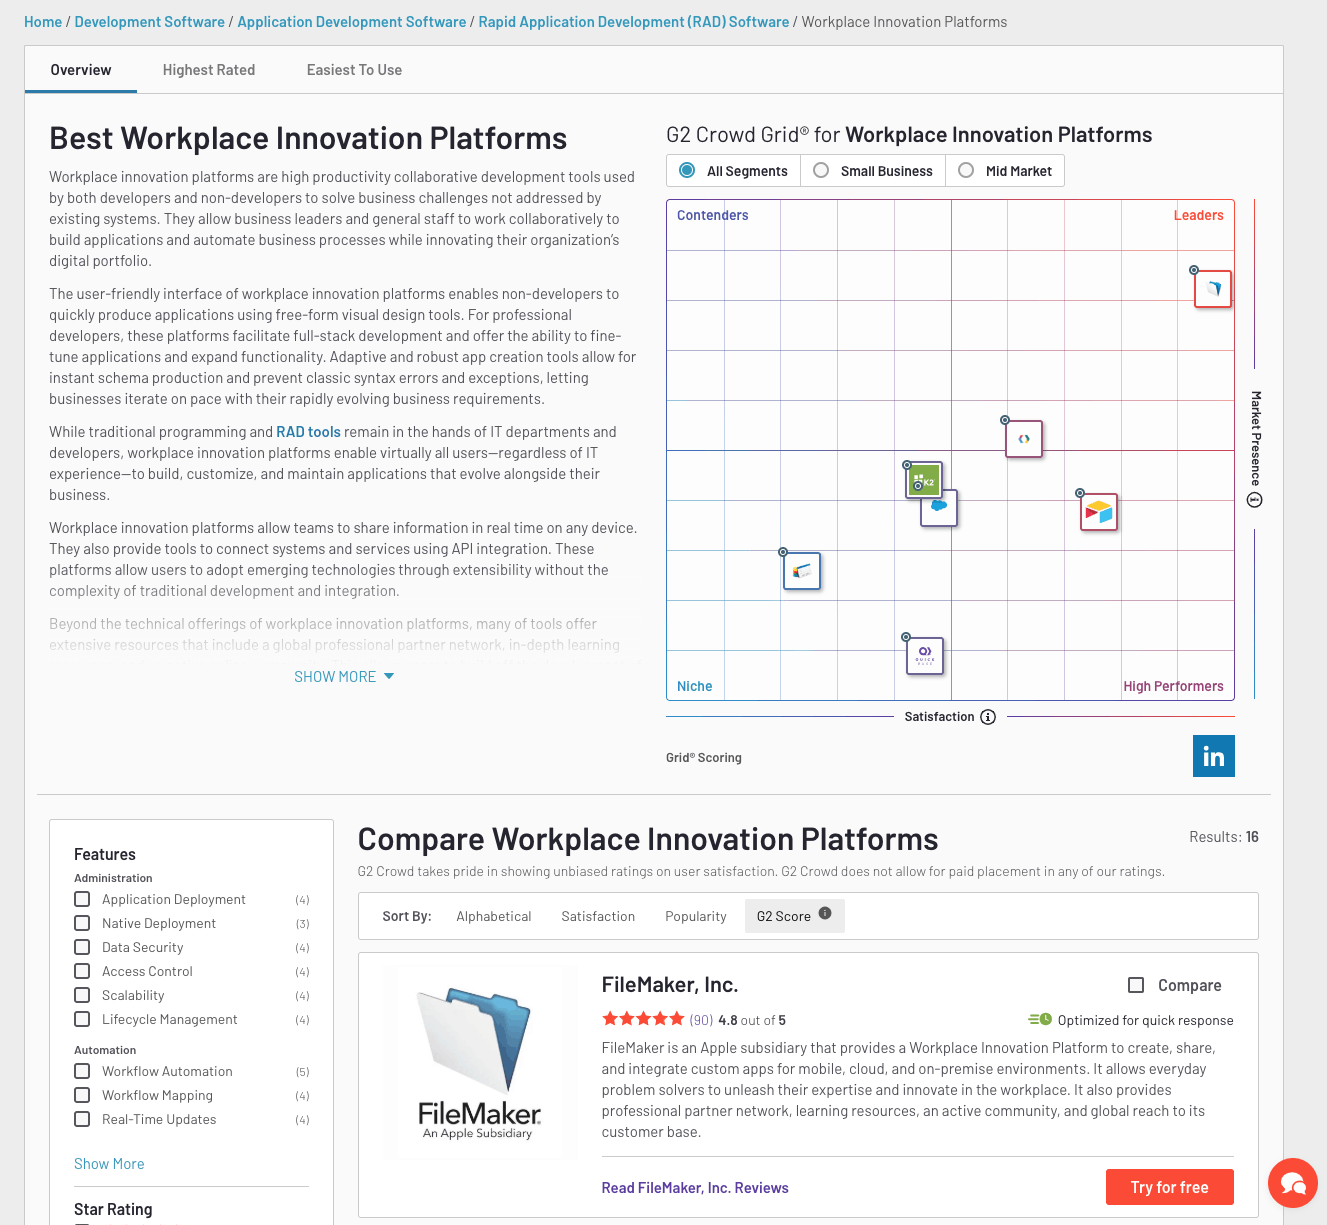
Task: Click the FileMaker five-star rating icons
Action: tap(643, 1019)
